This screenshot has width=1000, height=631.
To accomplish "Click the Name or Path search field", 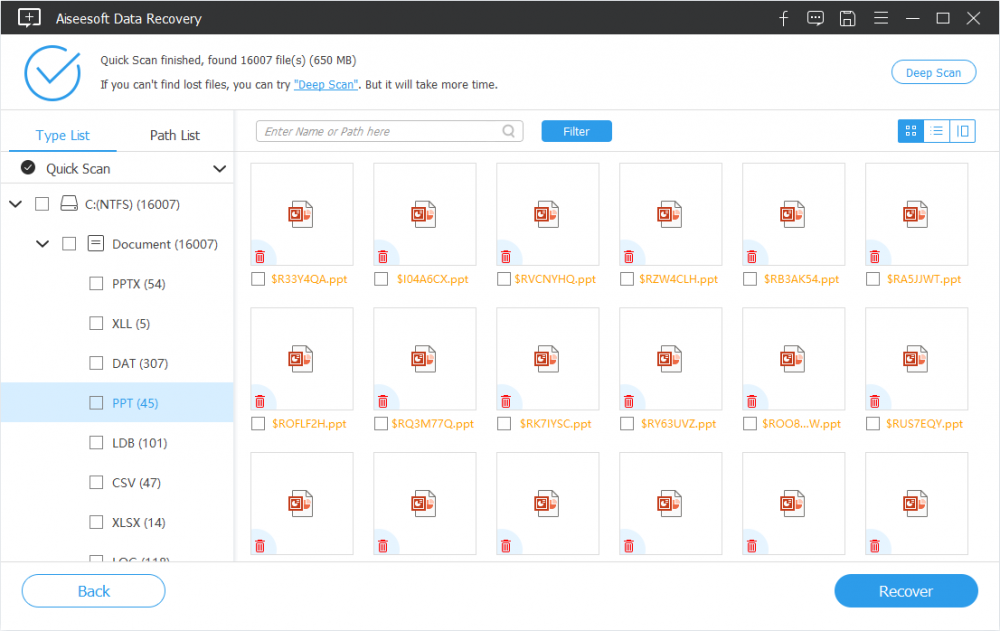I will [380, 131].
